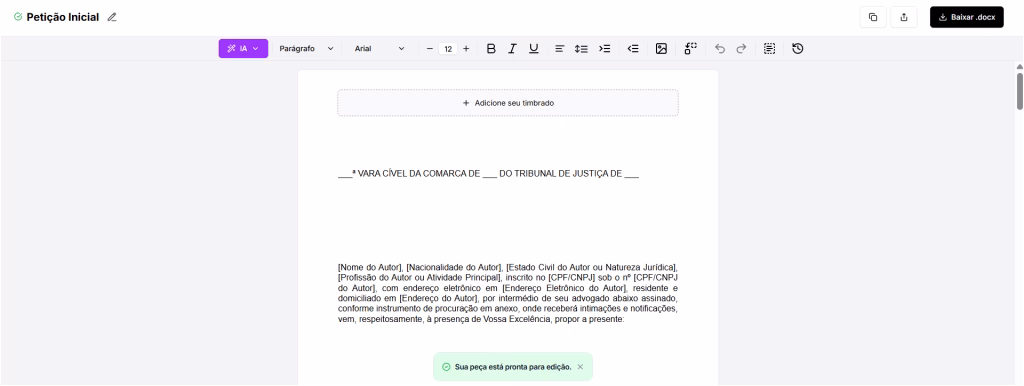
Task: Duplicate the document with copy icon
Action: pos(873,18)
